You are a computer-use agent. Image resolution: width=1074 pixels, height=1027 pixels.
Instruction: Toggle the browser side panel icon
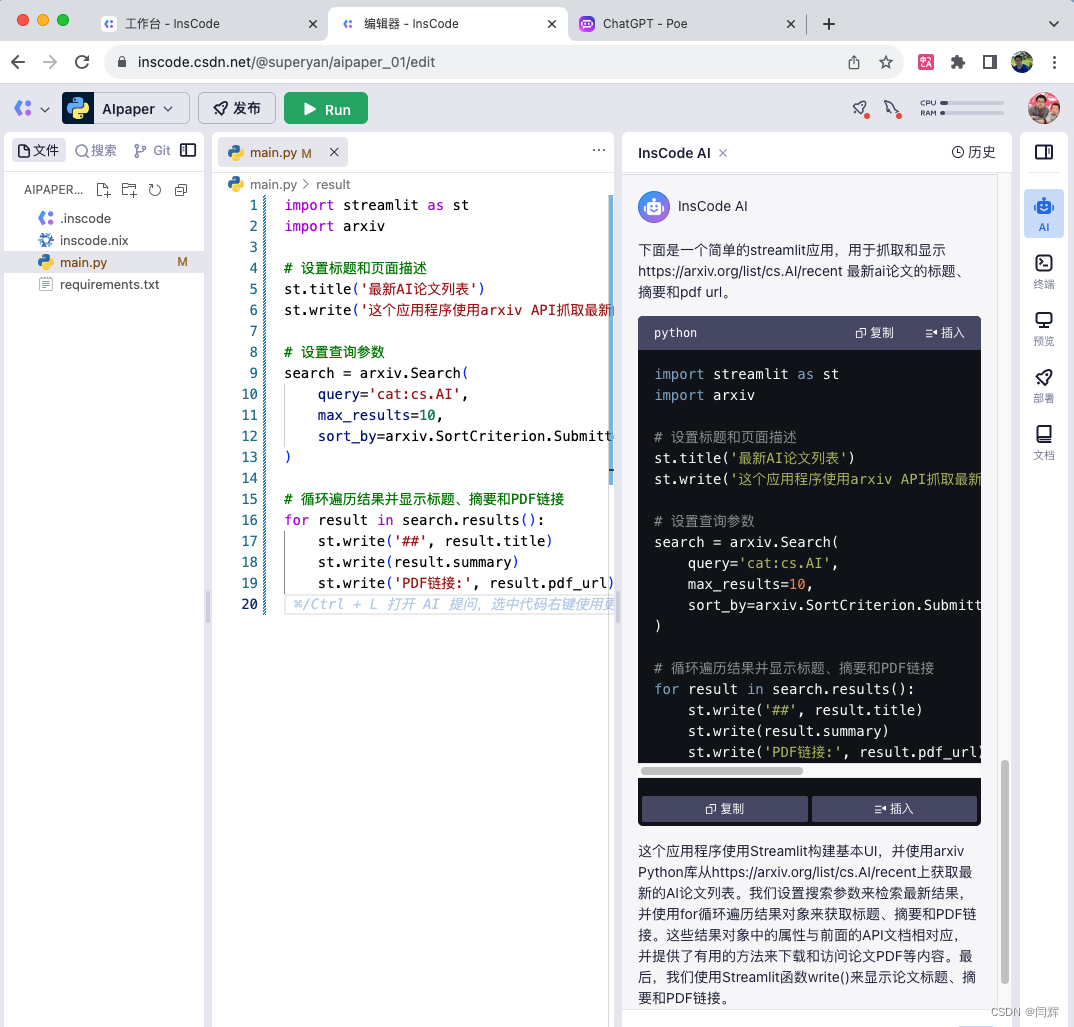pos(990,62)
